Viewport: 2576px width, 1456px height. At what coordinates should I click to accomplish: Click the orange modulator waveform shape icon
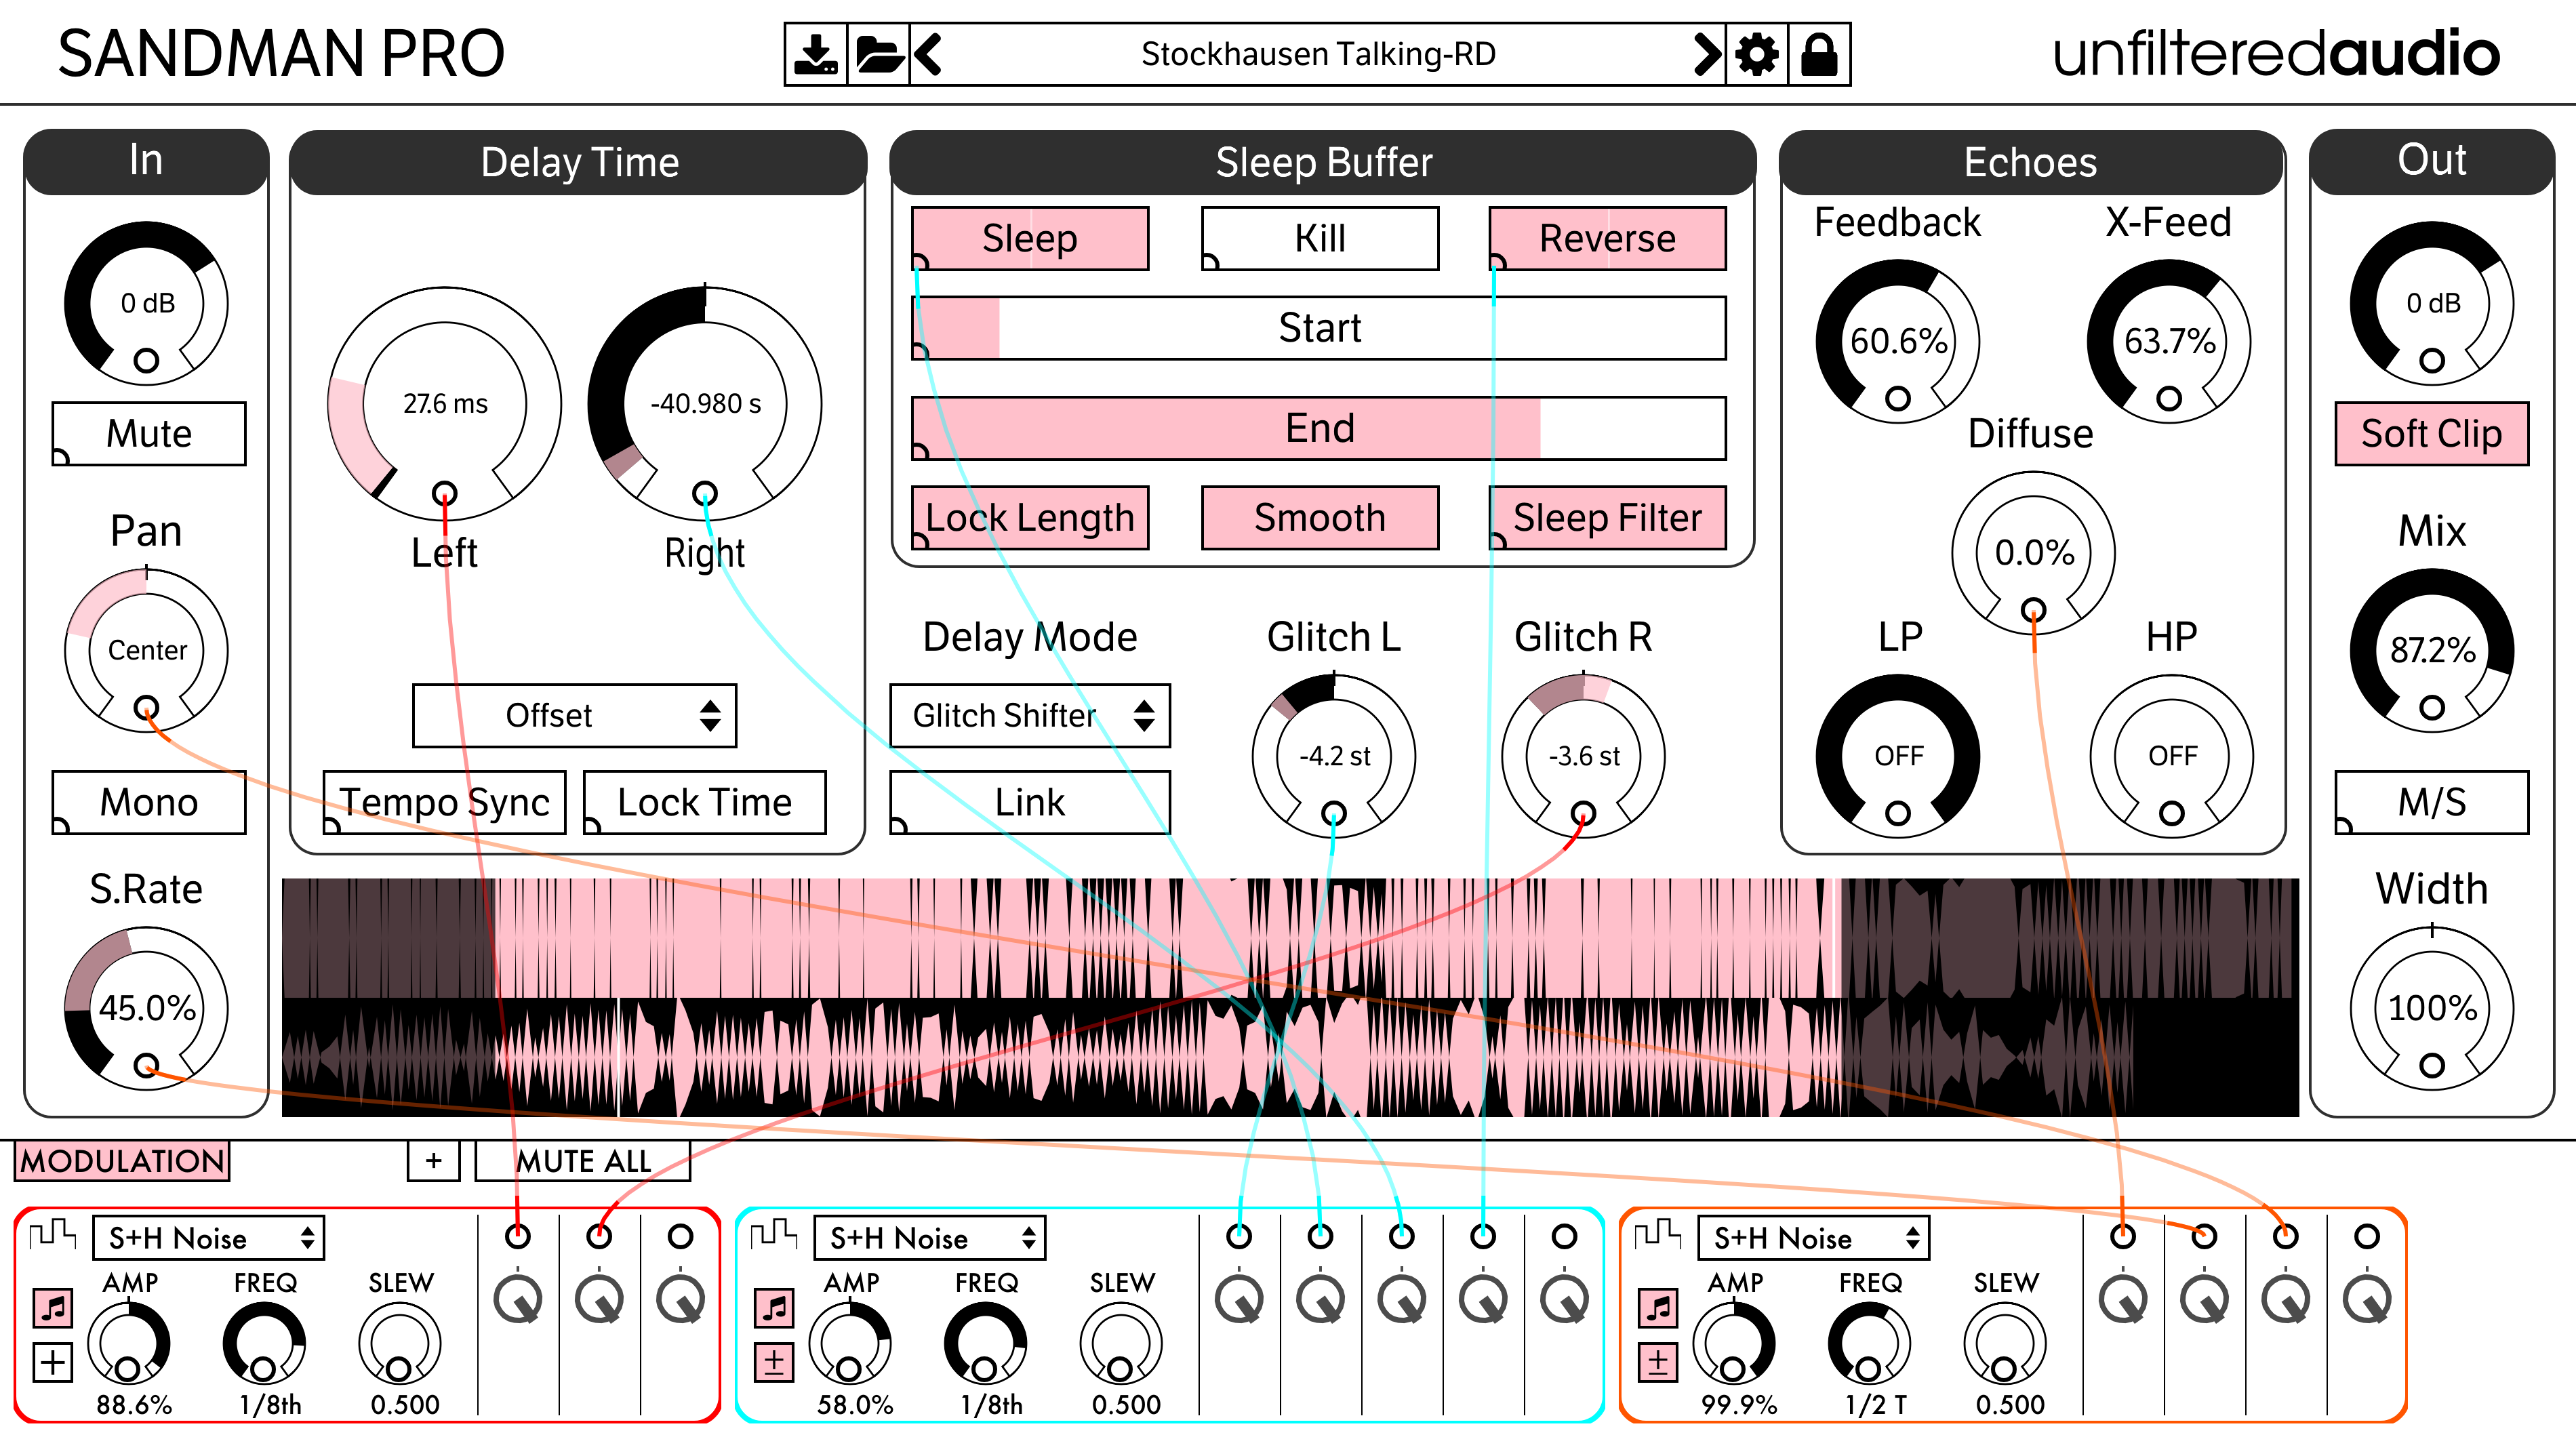[x=1658, y=1235]
